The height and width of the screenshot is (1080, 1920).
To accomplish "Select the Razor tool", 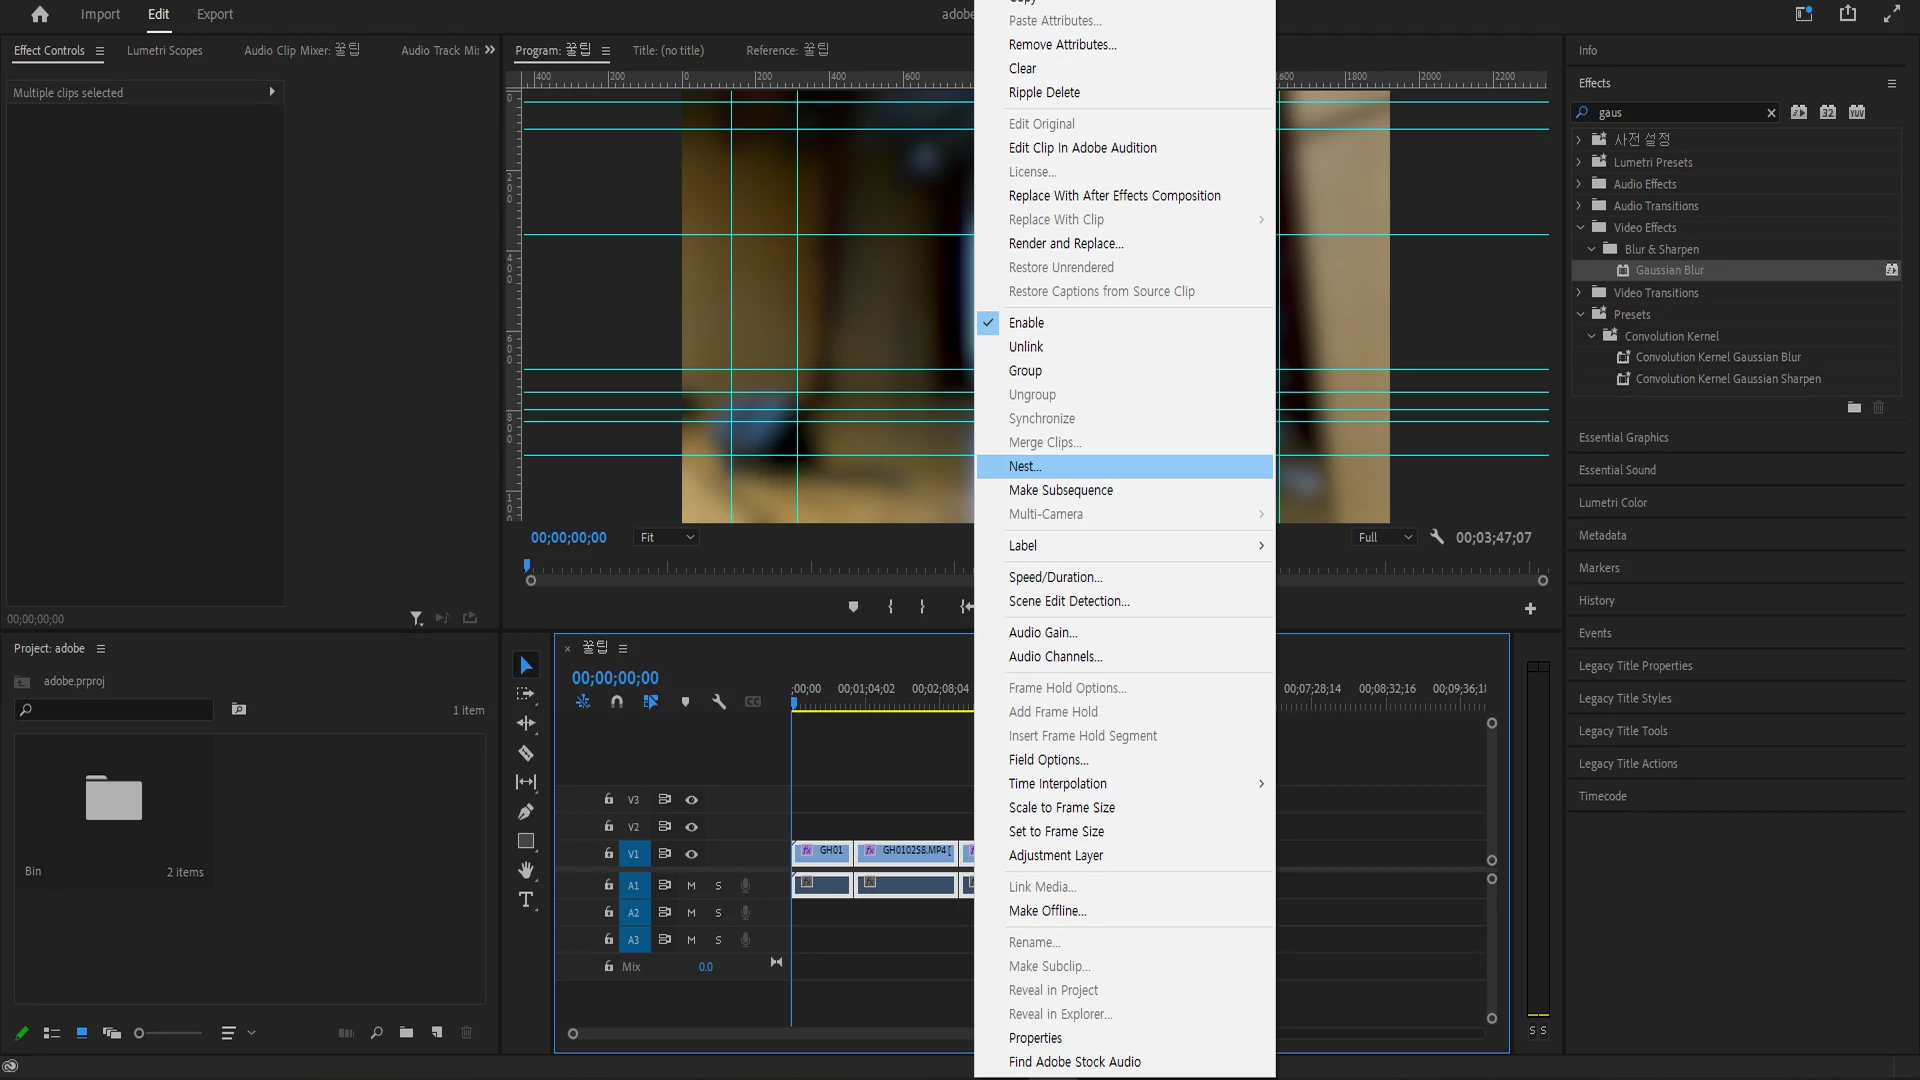I will tap(526, 753).
